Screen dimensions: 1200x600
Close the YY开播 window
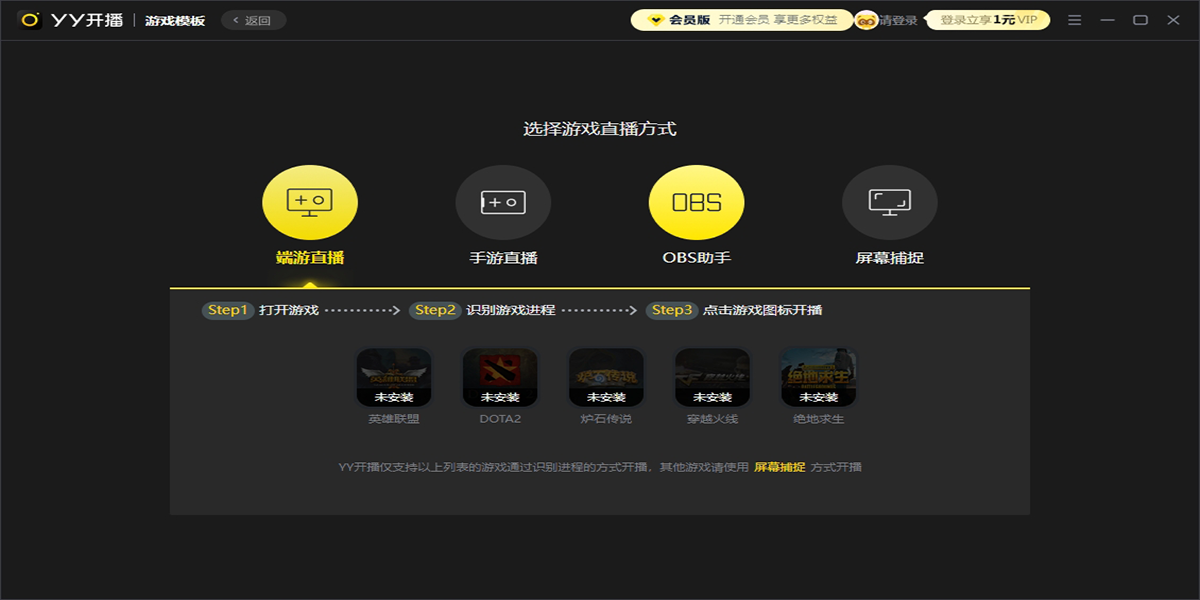click(1172, 20)
